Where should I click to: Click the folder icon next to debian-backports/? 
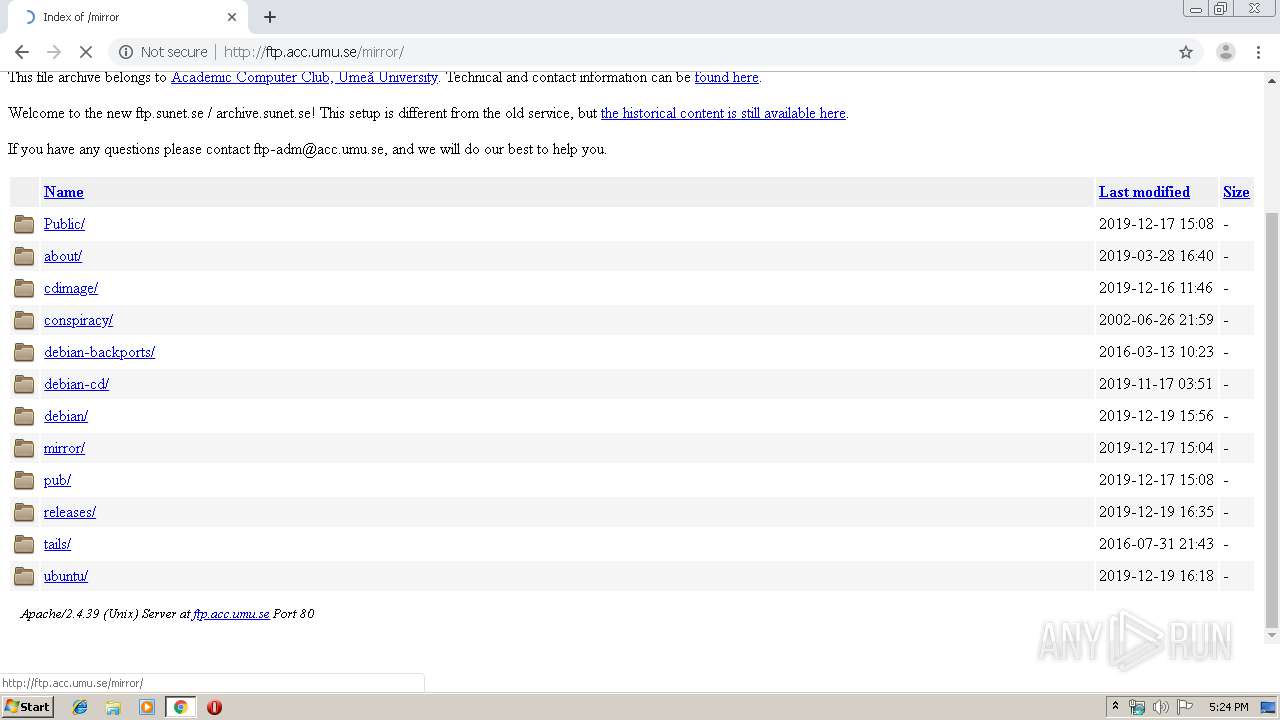[x=24, y=352]
